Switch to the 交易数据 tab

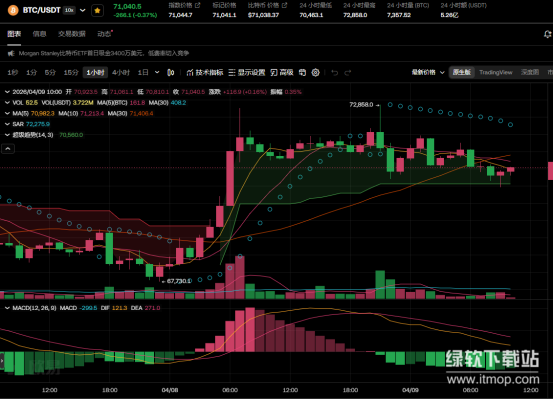click(x=72, y=34)
